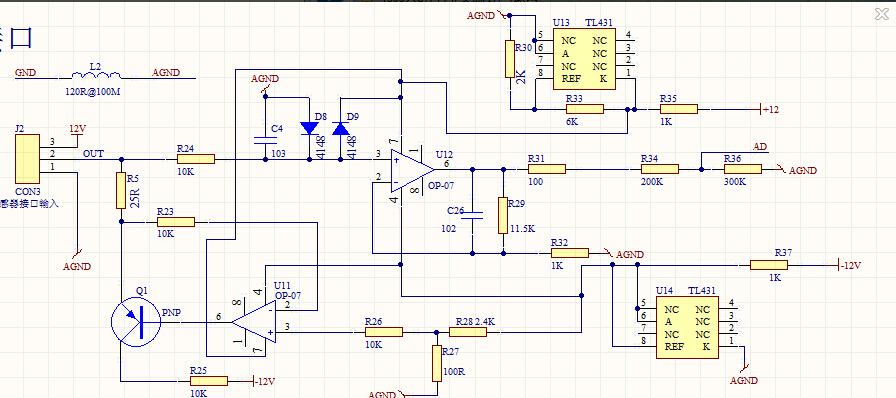
Task: Select resistor R31 symbol
Action: (547, 169)
